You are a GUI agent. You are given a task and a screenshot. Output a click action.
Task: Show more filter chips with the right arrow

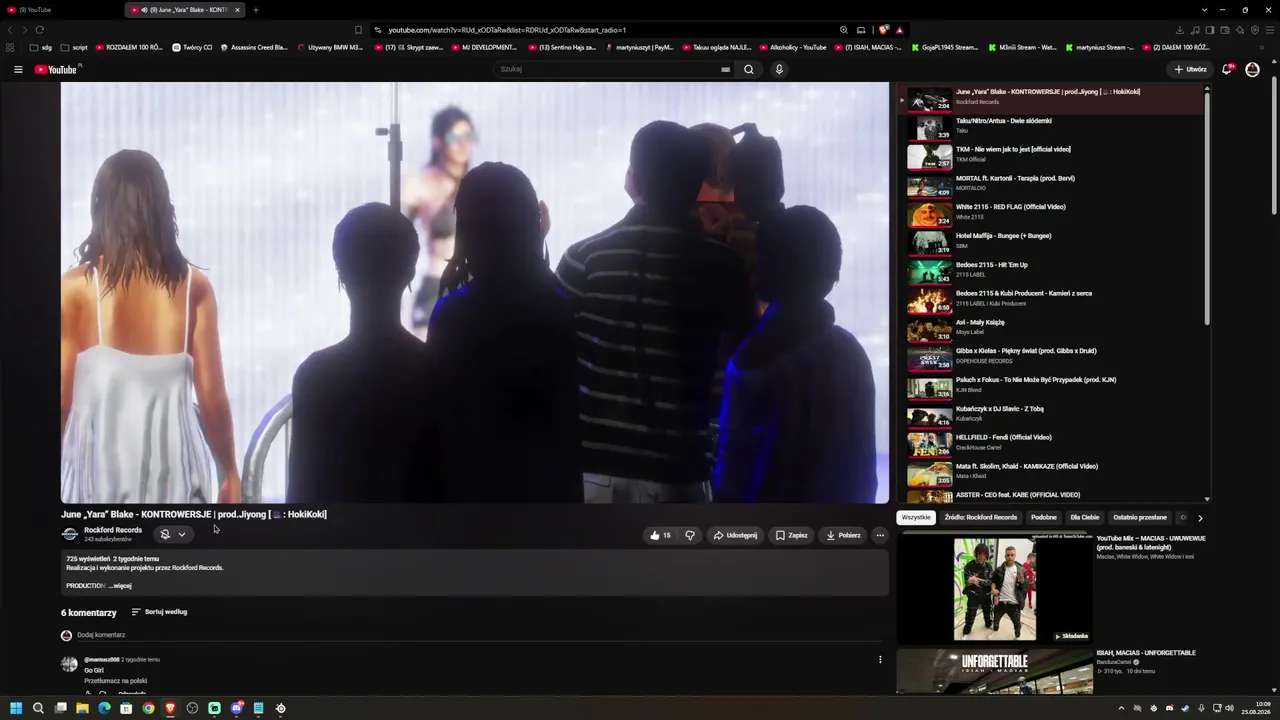[1200, 518]
